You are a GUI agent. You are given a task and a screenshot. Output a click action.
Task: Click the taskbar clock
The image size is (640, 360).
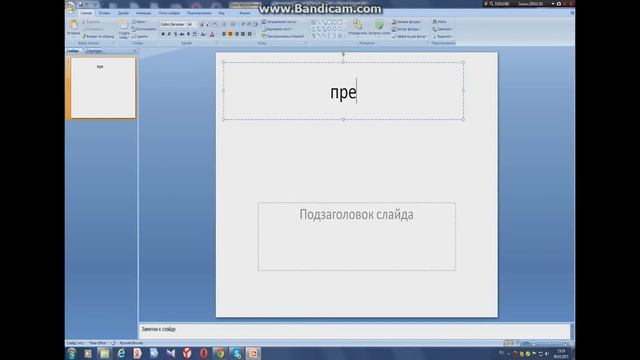[562, 353]
